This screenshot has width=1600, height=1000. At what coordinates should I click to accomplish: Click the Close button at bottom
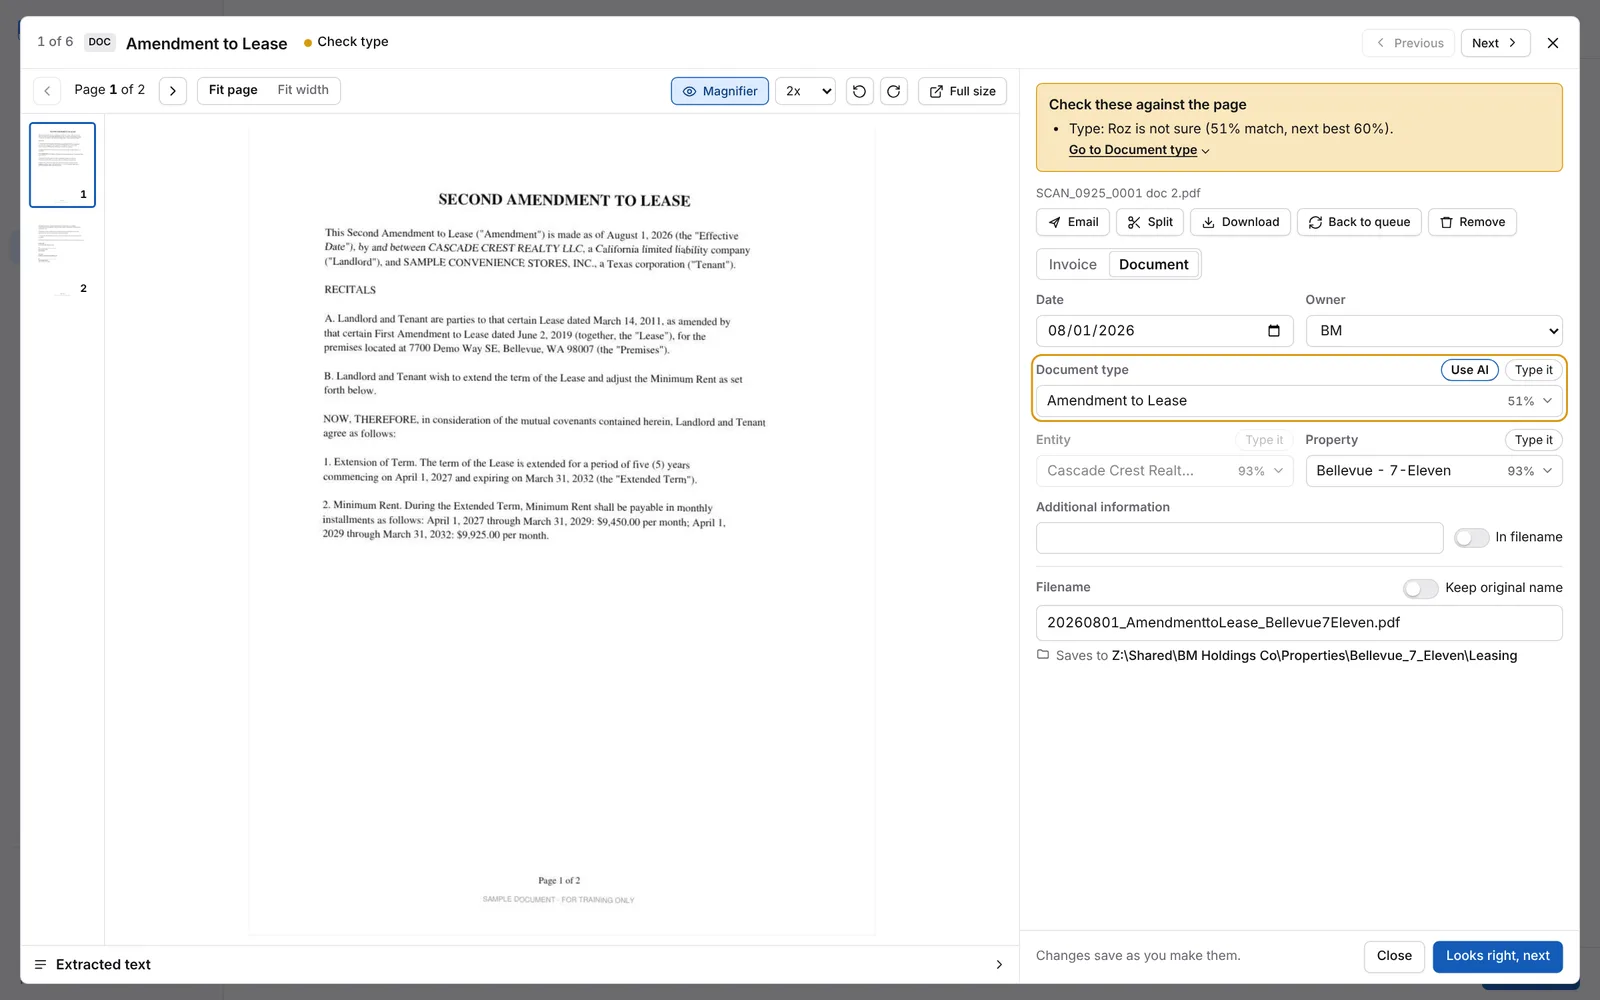[x=1394, y=956]
